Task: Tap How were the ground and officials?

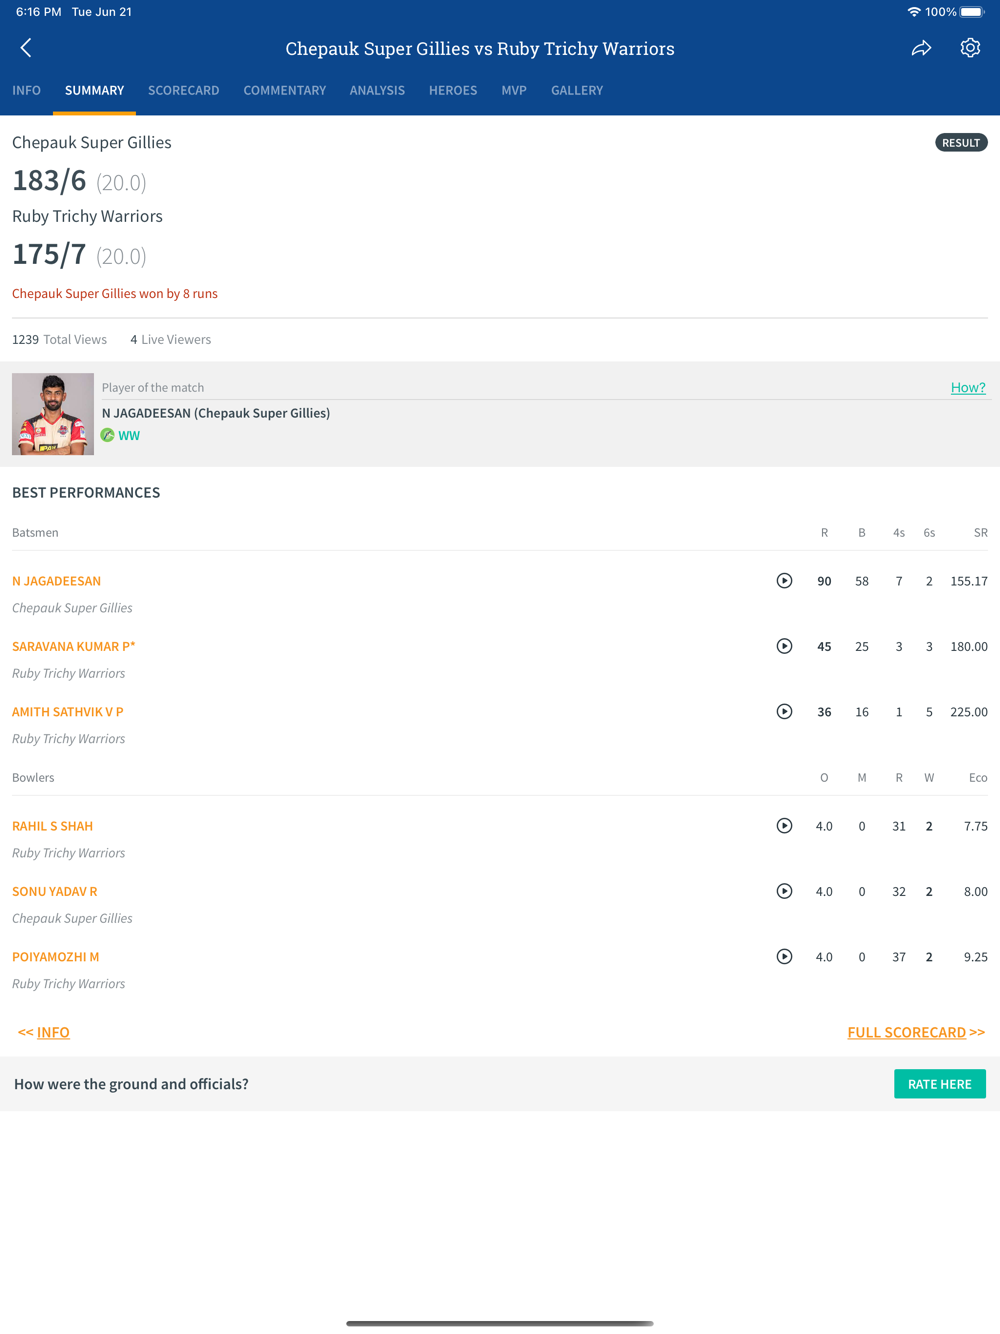Action: pos(131,1084)
